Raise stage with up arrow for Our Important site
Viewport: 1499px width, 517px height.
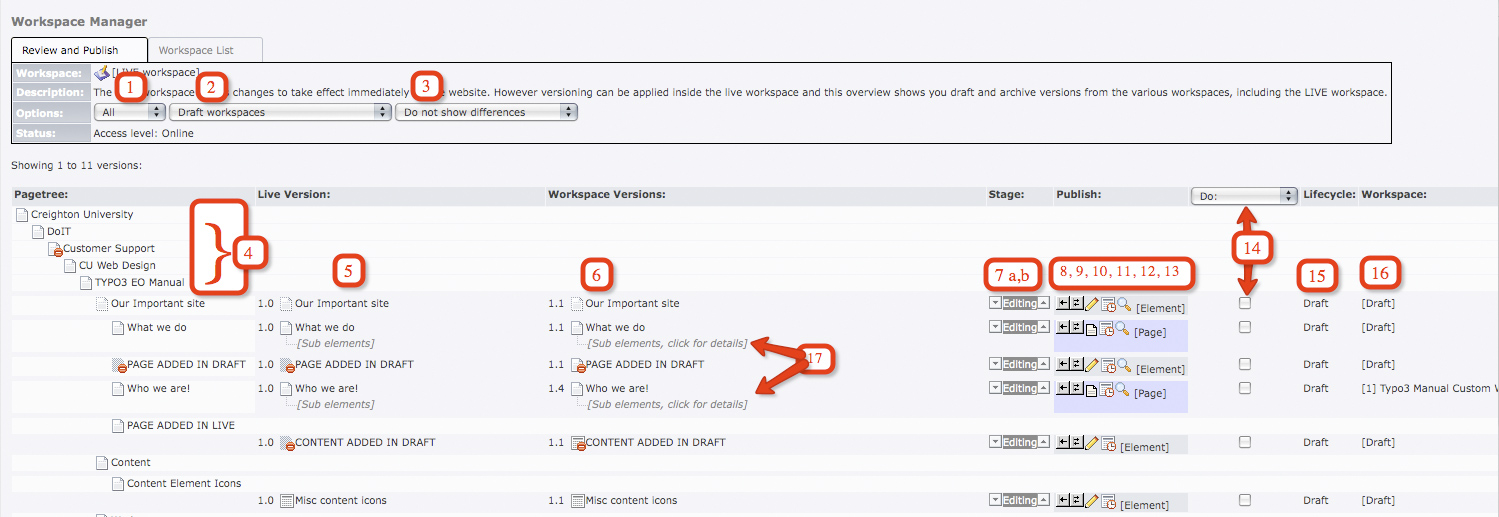pyautogui.click(x=1044, y=303)
